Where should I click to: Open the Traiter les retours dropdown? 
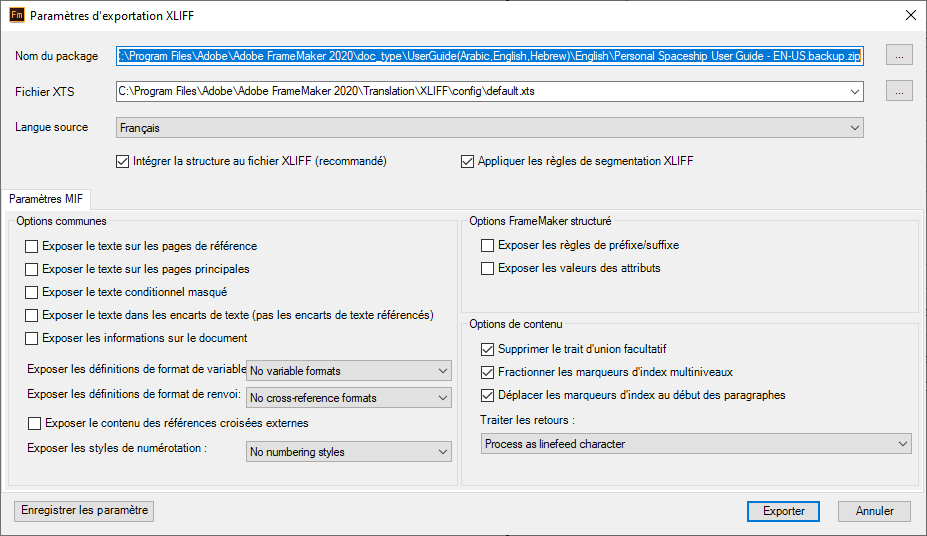click(x=695, y=443)
